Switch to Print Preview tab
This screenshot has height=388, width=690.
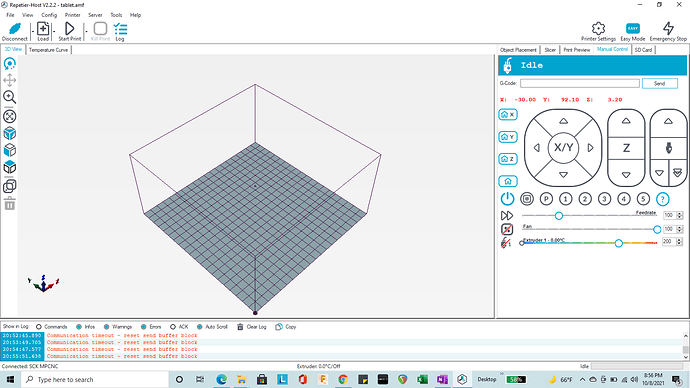click(x=576, y=50)
